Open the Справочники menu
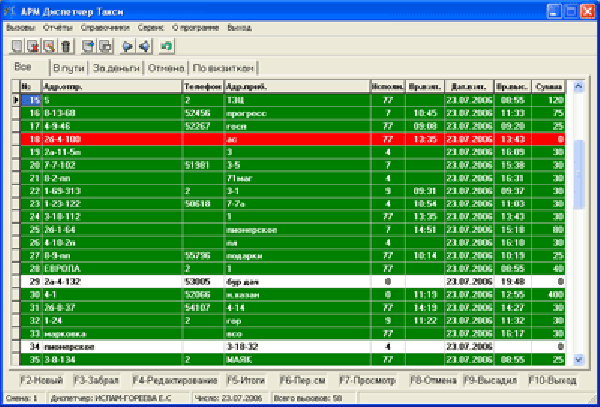 [x=101, y=27]
